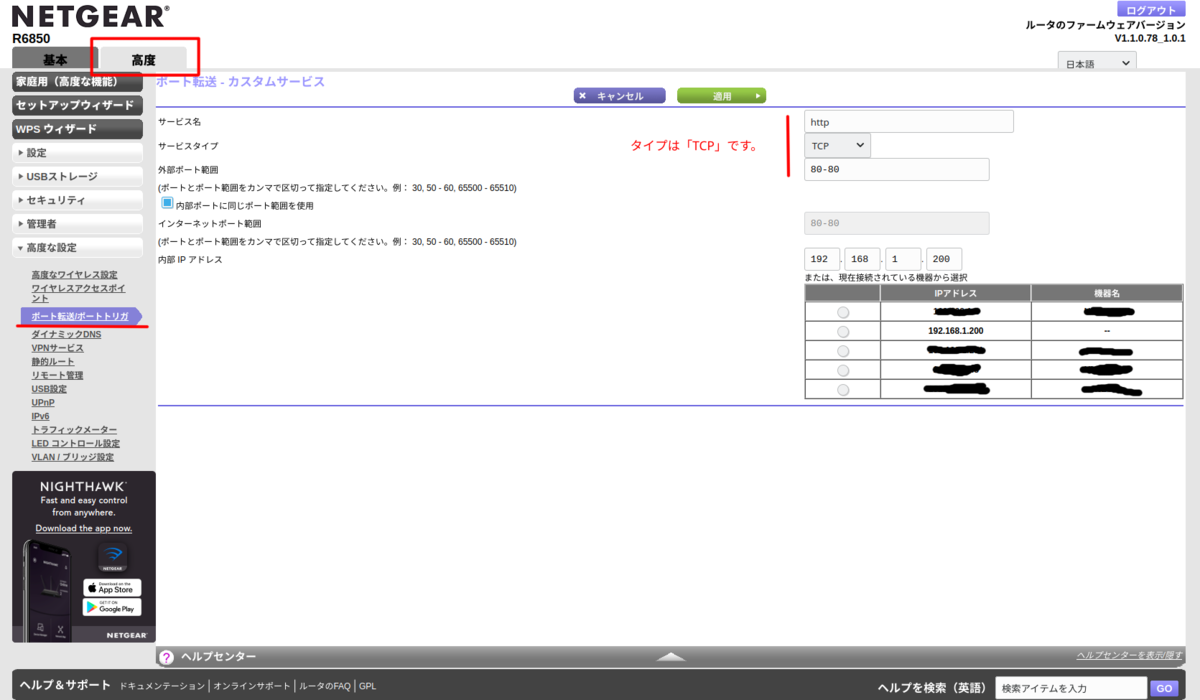Open VLAN / ブリッジ設定 link
The width and height of the screenshot is (1200, 700).
pos(72,457)
